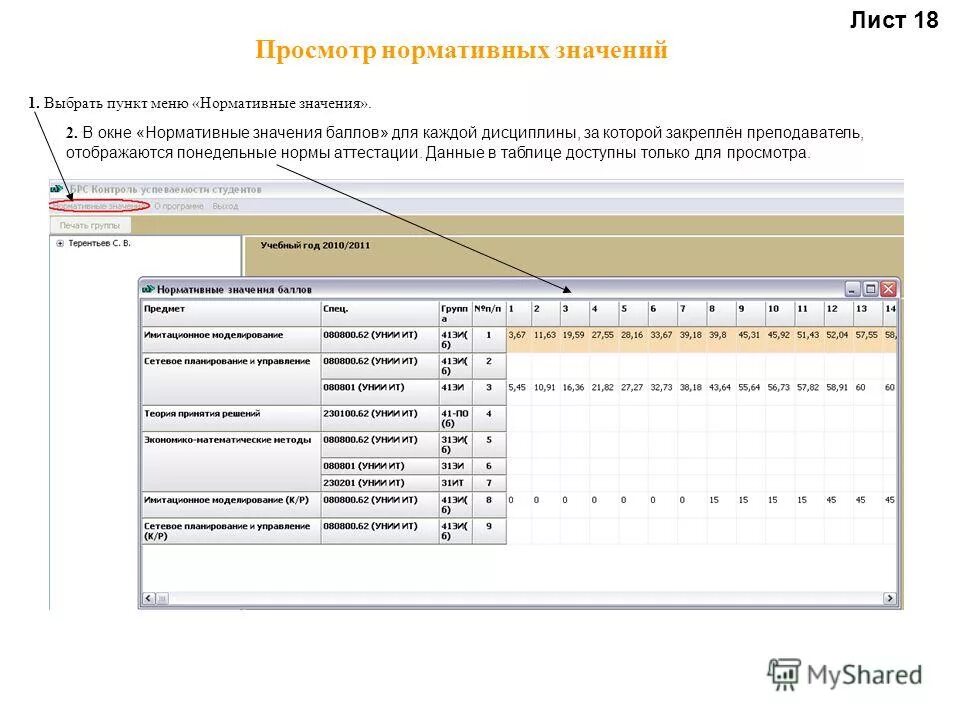Click the value '58,91' in row 3
The height and width of the screenshot is (720, 960).
tap(837, 388)
